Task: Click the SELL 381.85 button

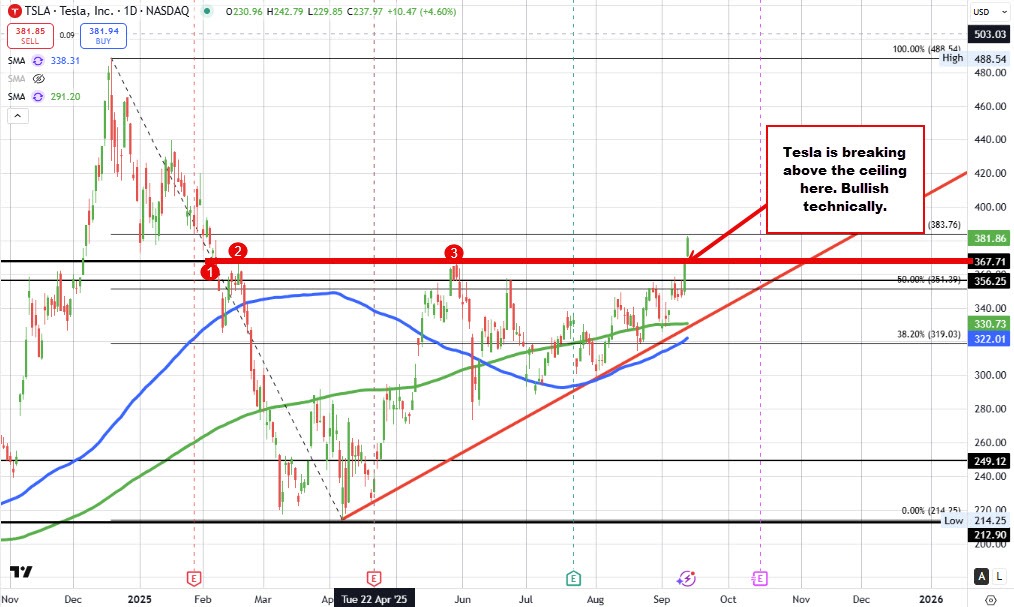Action: [30, 36]
